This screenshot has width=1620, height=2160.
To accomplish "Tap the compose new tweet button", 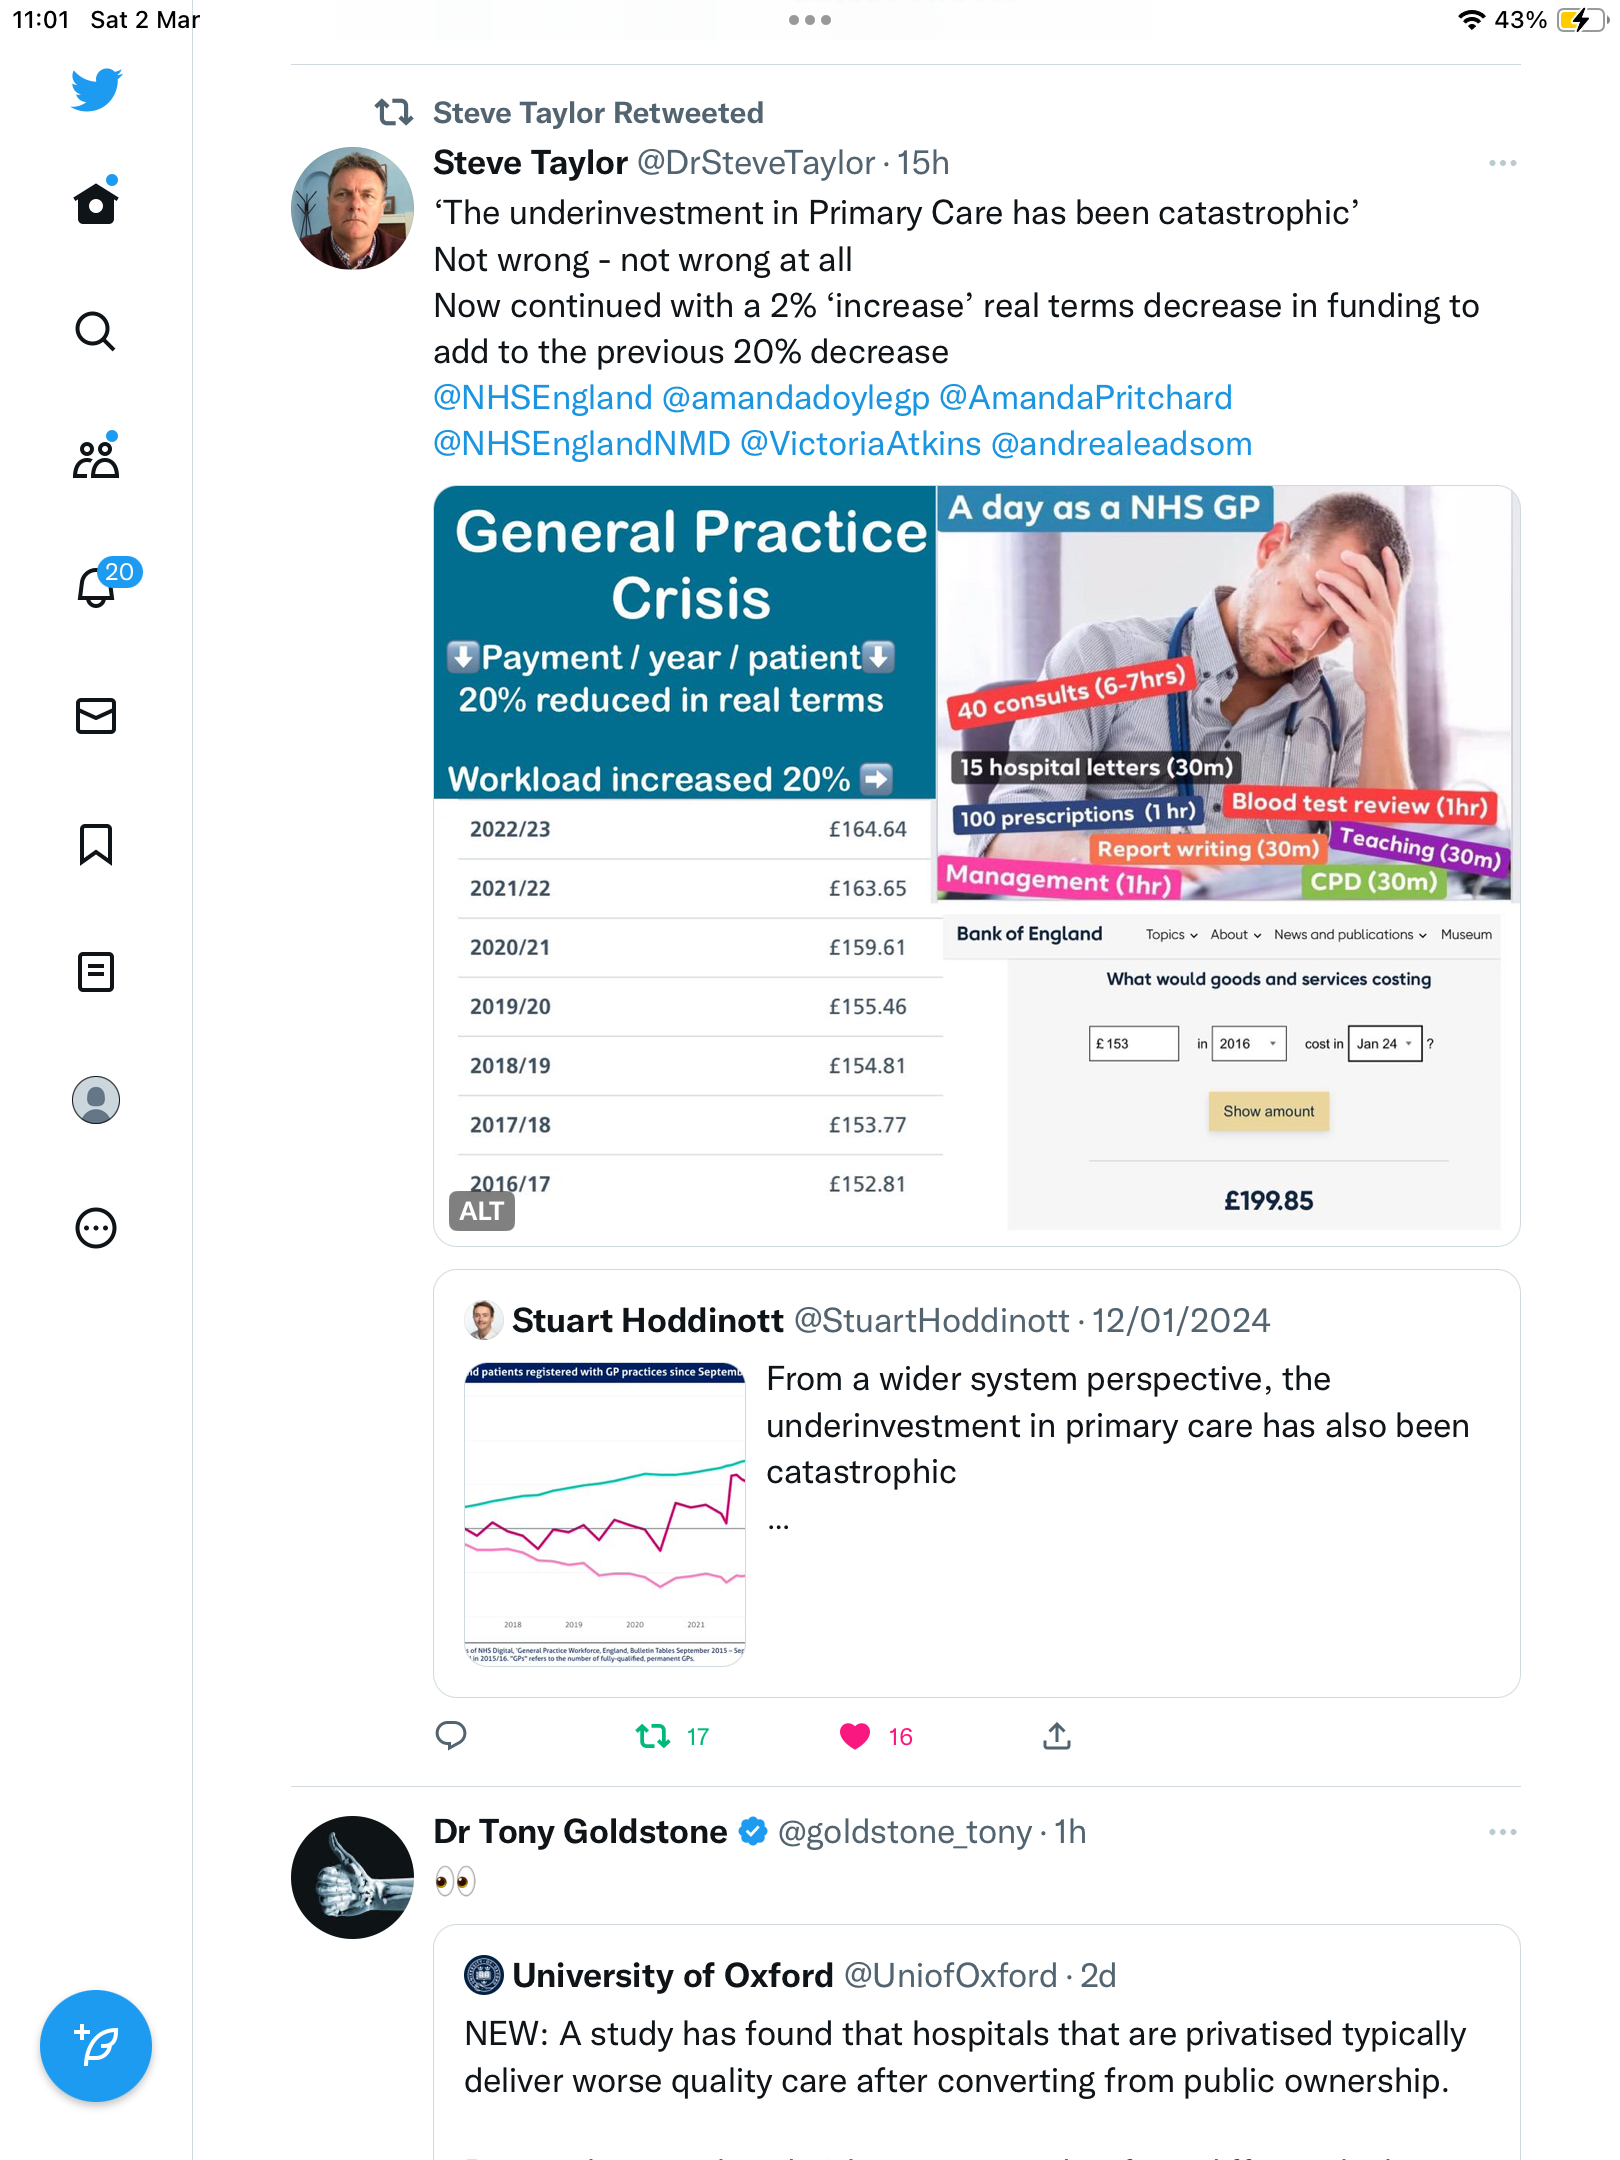I will [x=96, y=2046].
